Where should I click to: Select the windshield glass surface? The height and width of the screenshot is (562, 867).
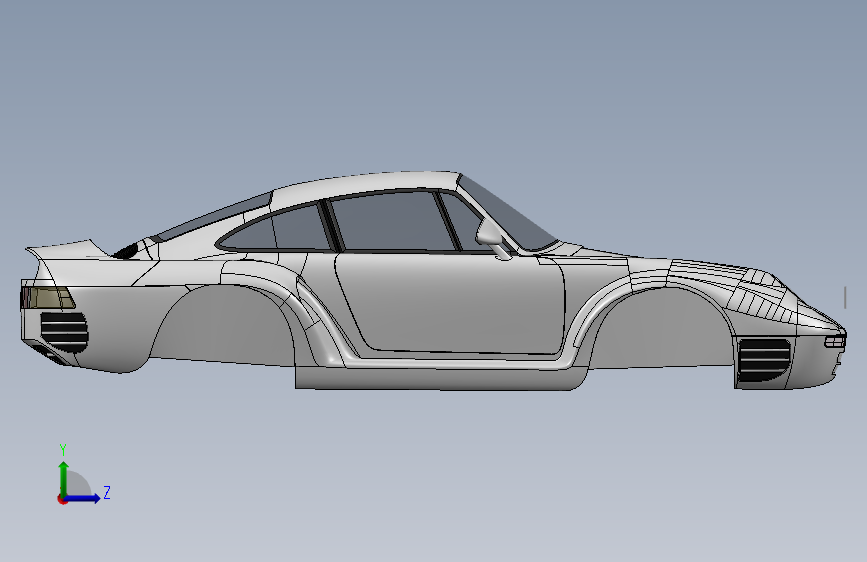coord(506,215)
